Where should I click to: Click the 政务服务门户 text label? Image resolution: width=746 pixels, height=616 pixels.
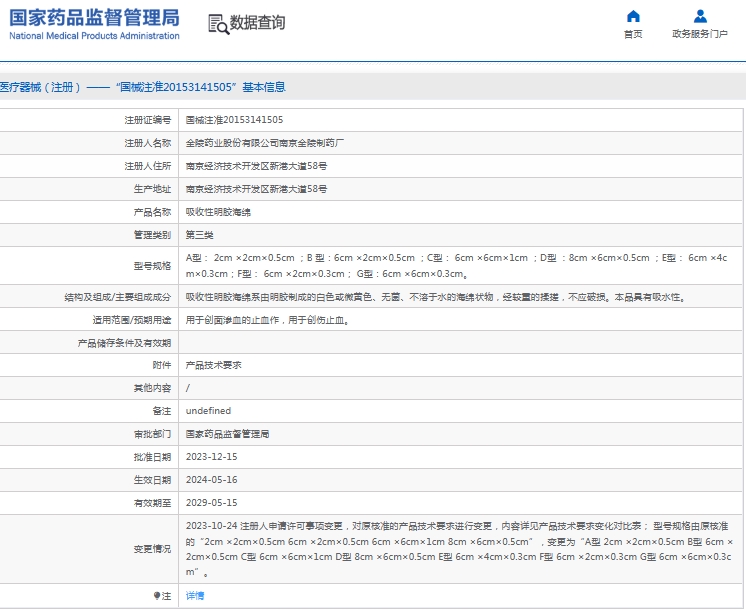point(700,34)
